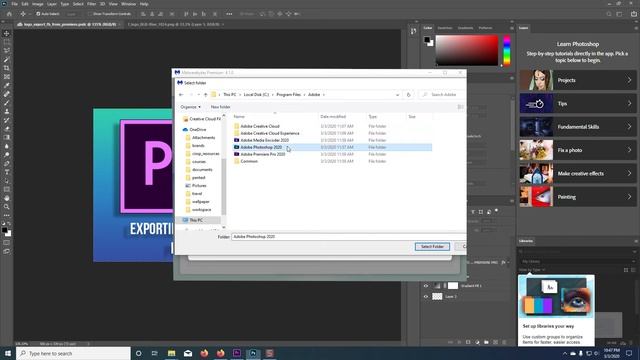
Task: Sort the file list by the Date modified column
Action: (x=333, y=117)
